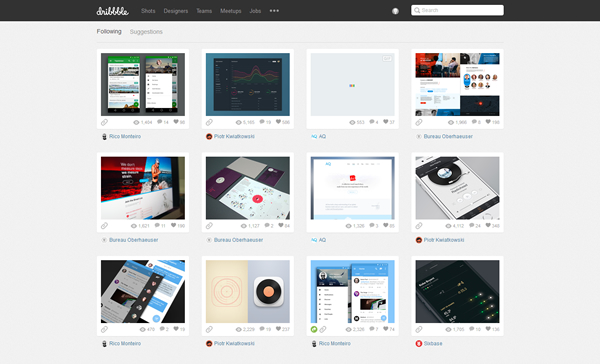The width and height of the screenshot is (600, 364).
Task: Click the Bureau Oberhaeuser avatar under the 1,621-view shot
Action: 104,240
